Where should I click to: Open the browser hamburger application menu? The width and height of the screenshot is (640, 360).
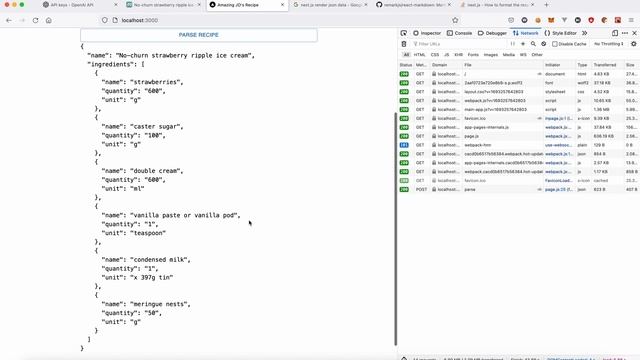tap(631, 20)
